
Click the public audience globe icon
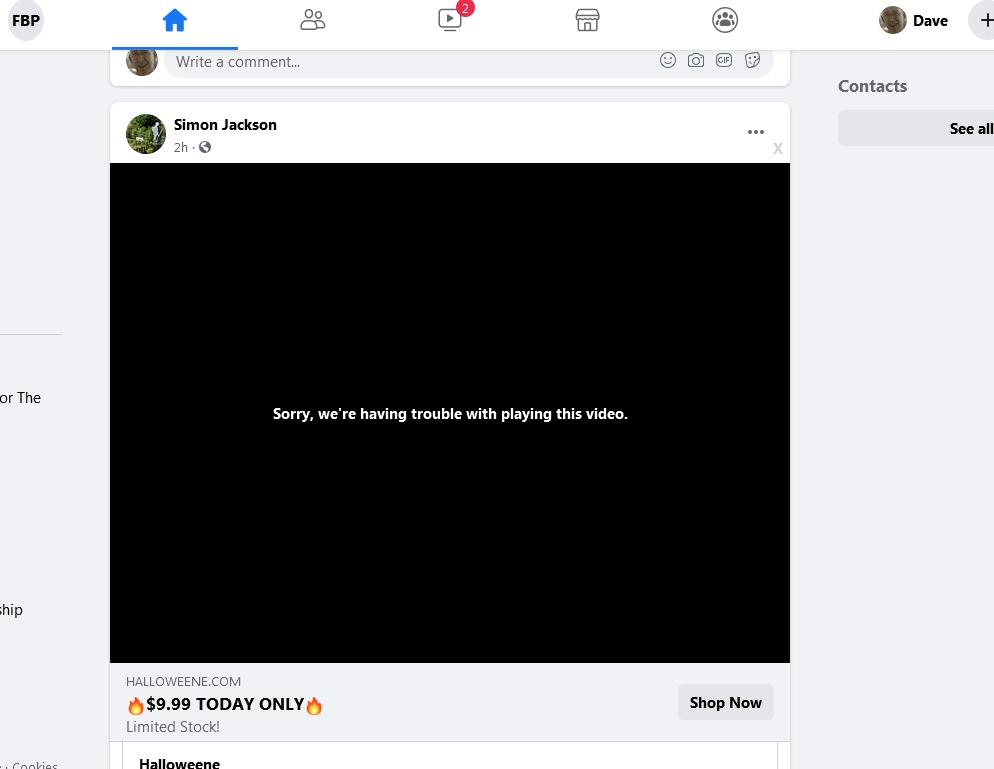pos(205,147)
